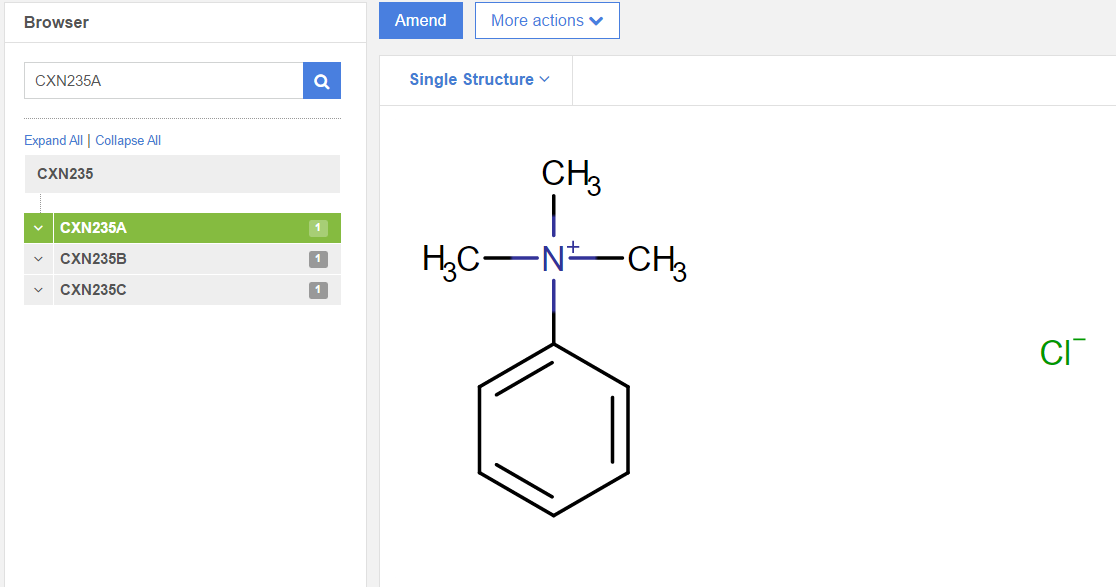Click the count badge on CXN235A
Image resolution: width=1116 pixels, height=587 pixels.
(318, 228)
